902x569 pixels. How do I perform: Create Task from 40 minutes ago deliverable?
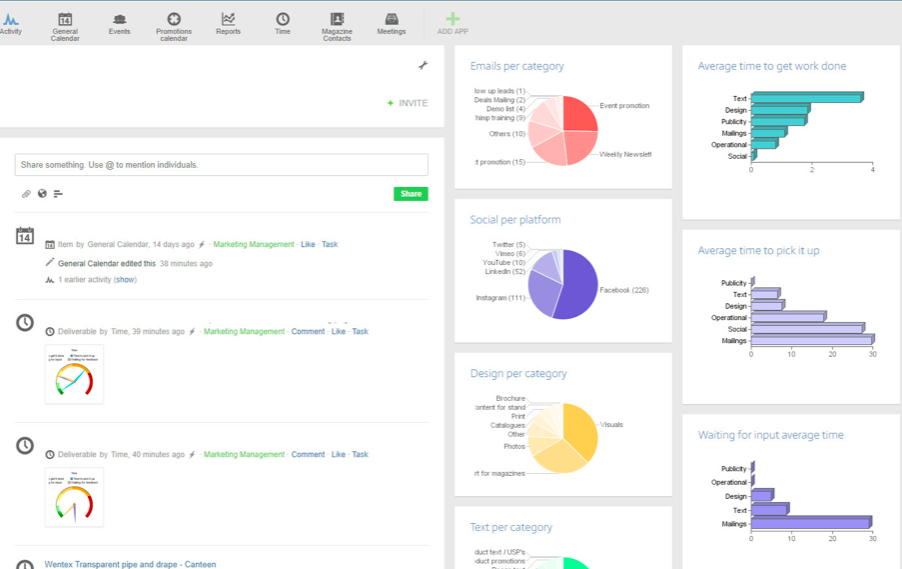[360, 455]
